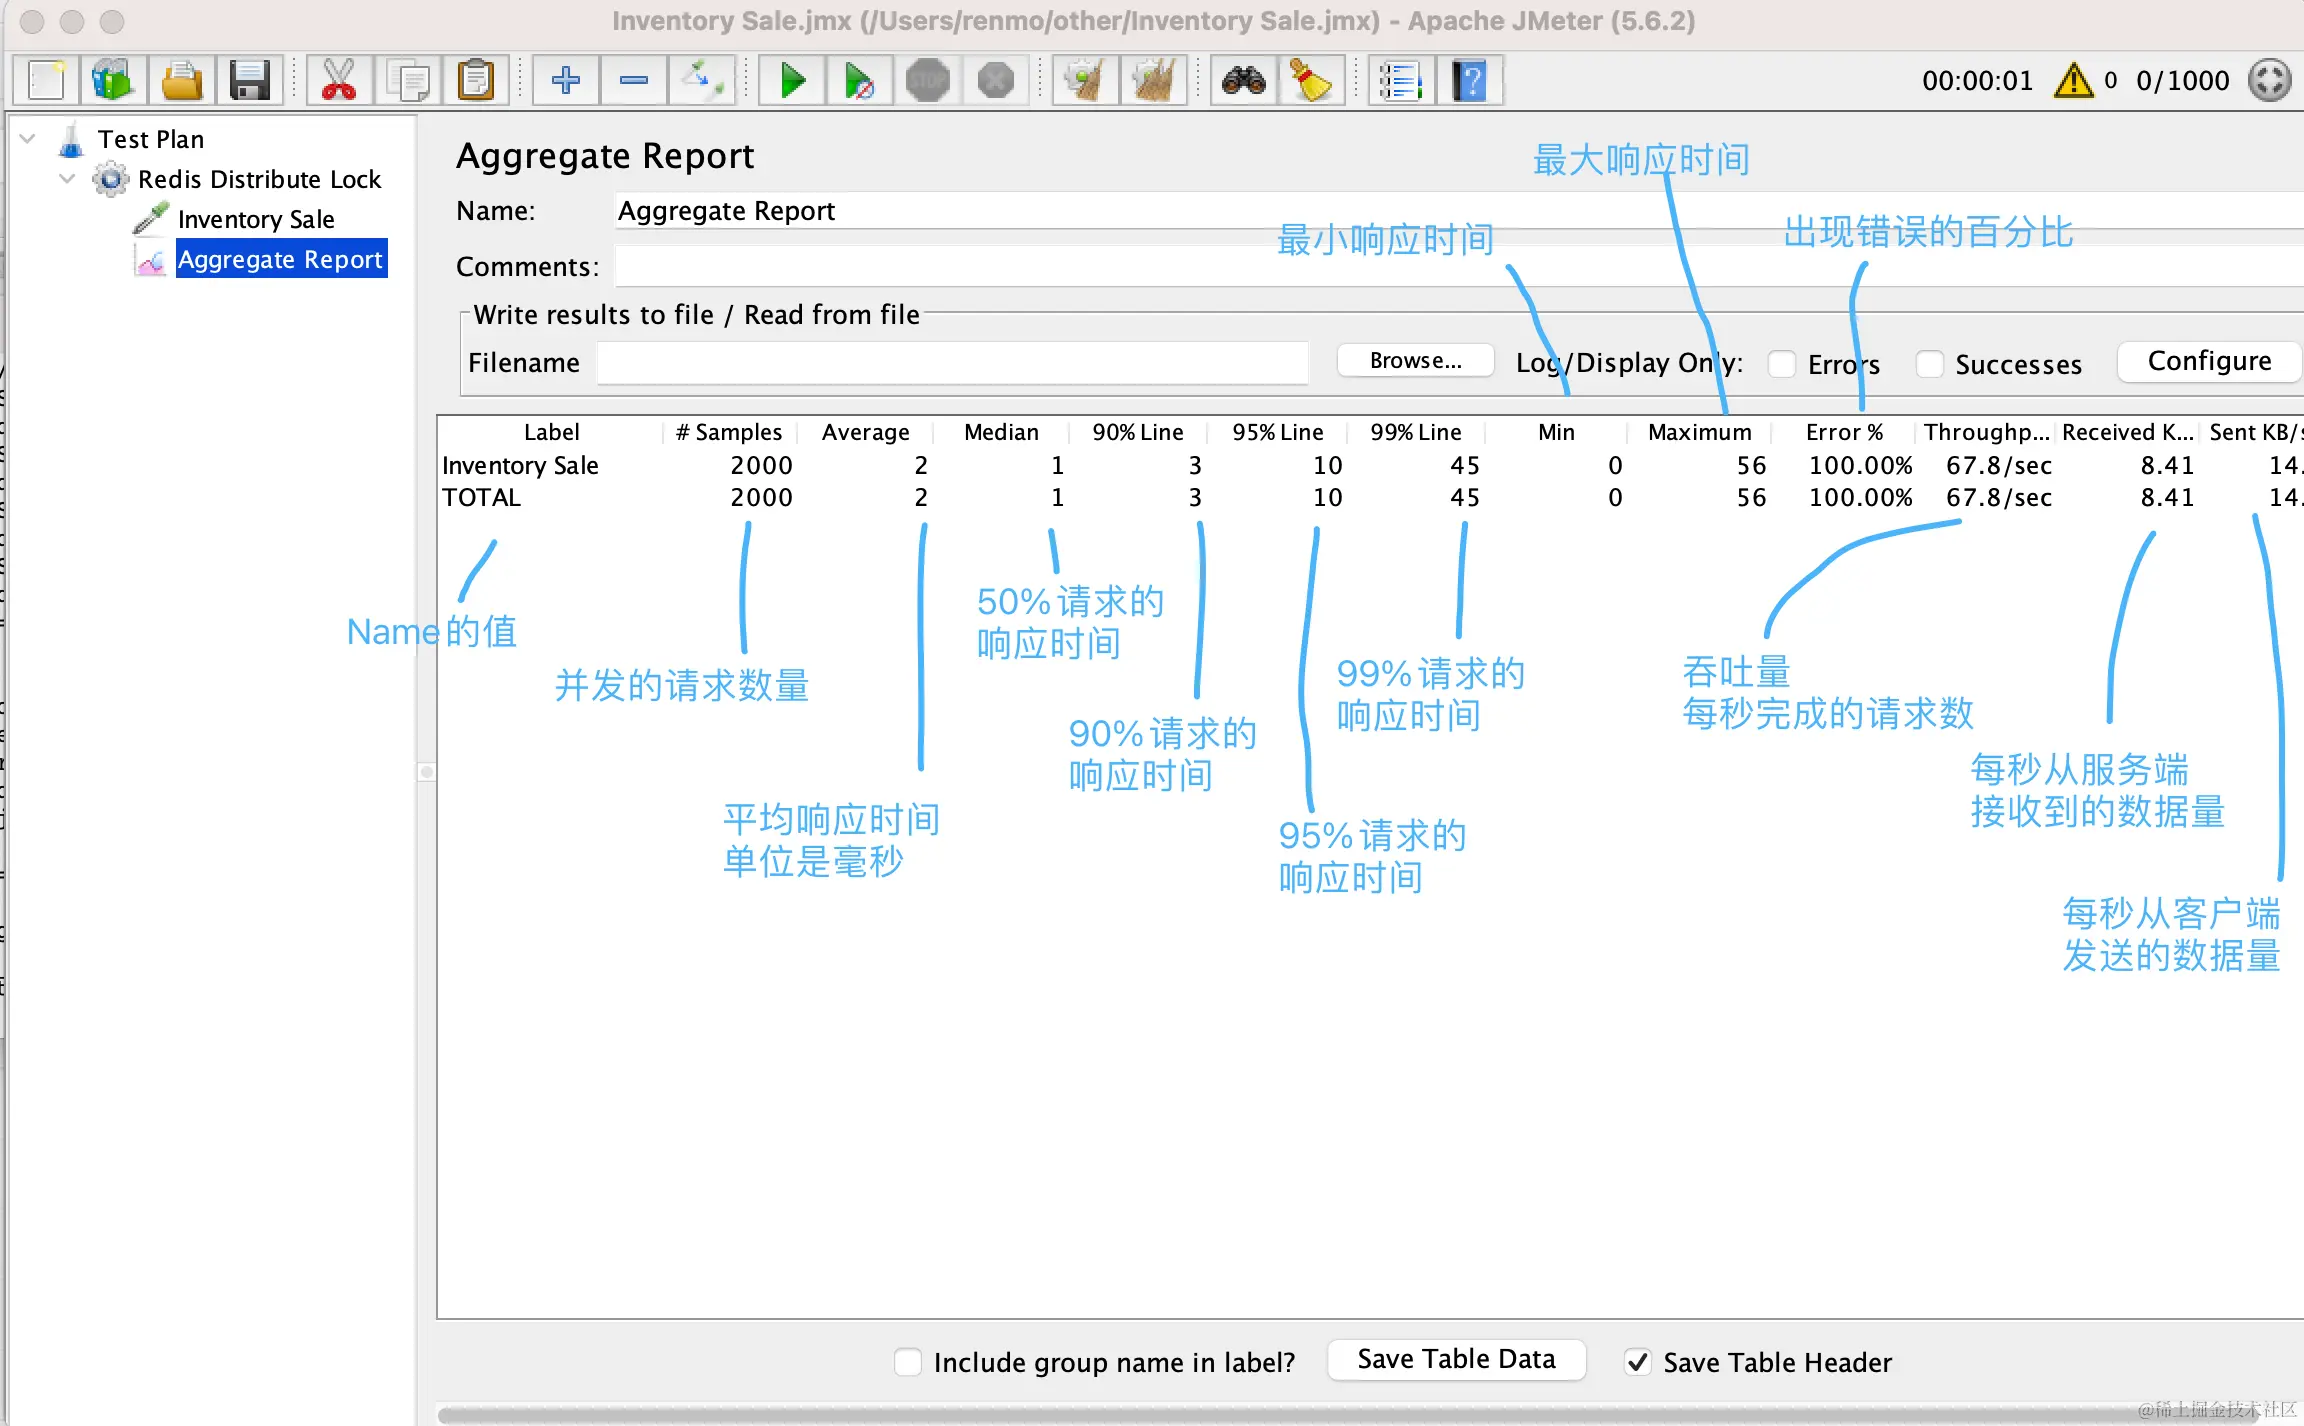Screen dimensions: 2304x1426
Task: Open a test plan with folder icon
Action: 181,80
